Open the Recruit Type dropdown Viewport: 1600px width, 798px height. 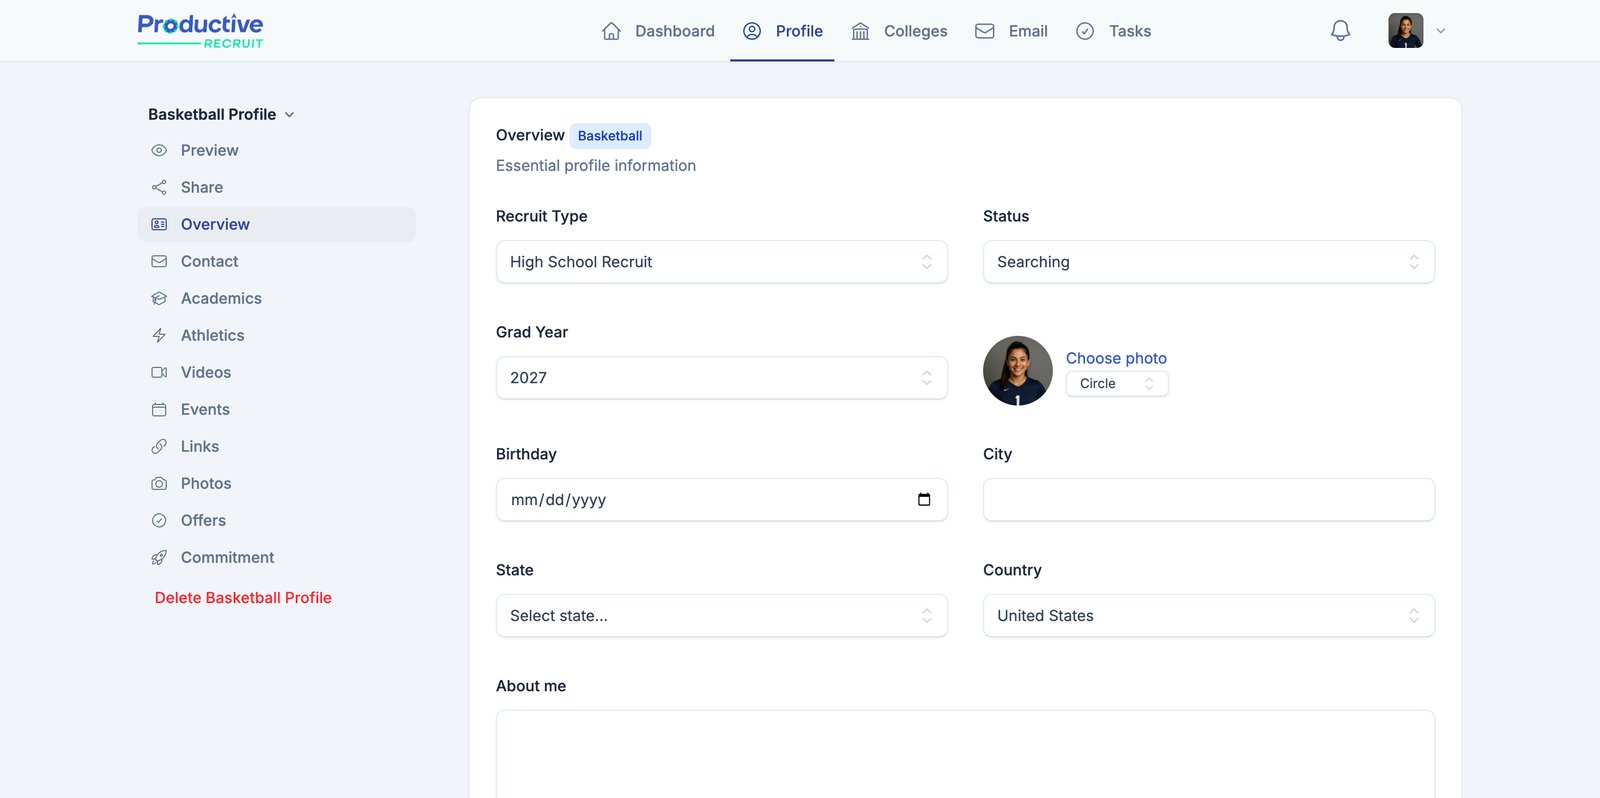(721, 262)
